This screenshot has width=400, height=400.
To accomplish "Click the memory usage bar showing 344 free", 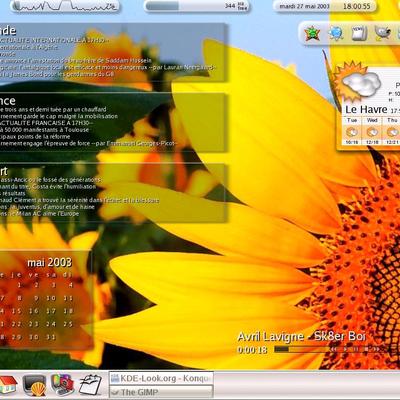I will [x=197, y=6].
